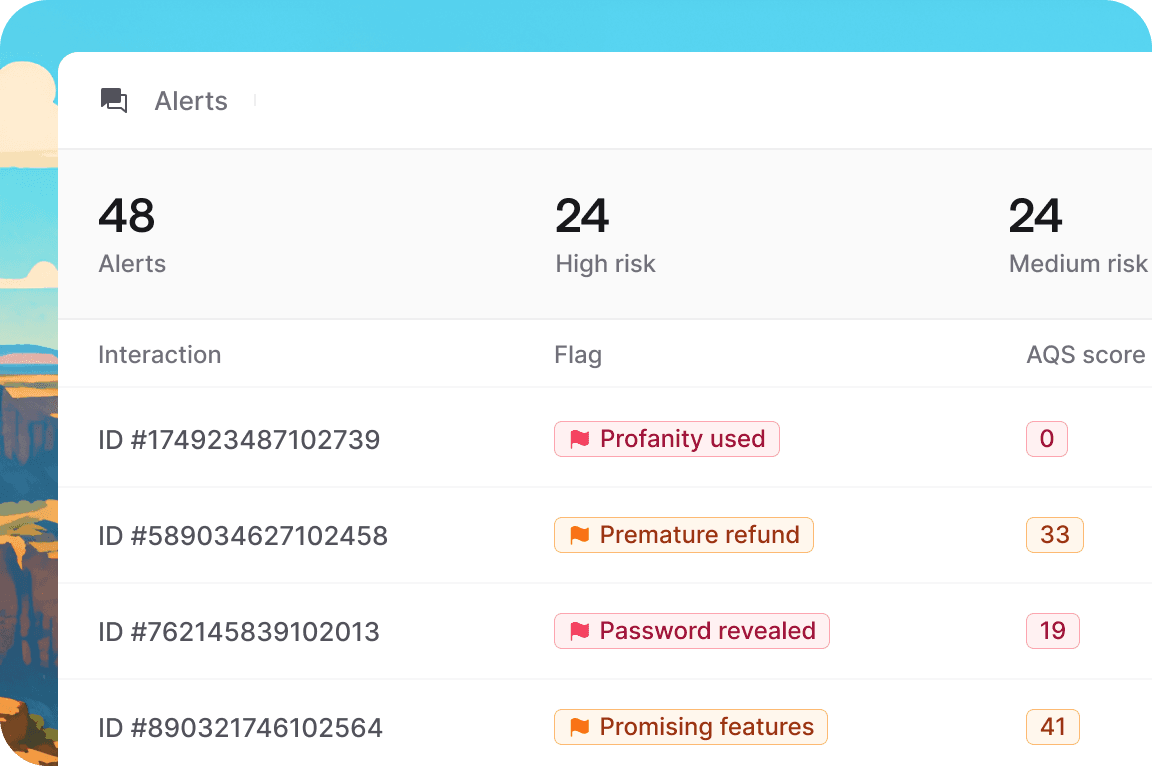Sort by the Flag column header

pos(578,355)
